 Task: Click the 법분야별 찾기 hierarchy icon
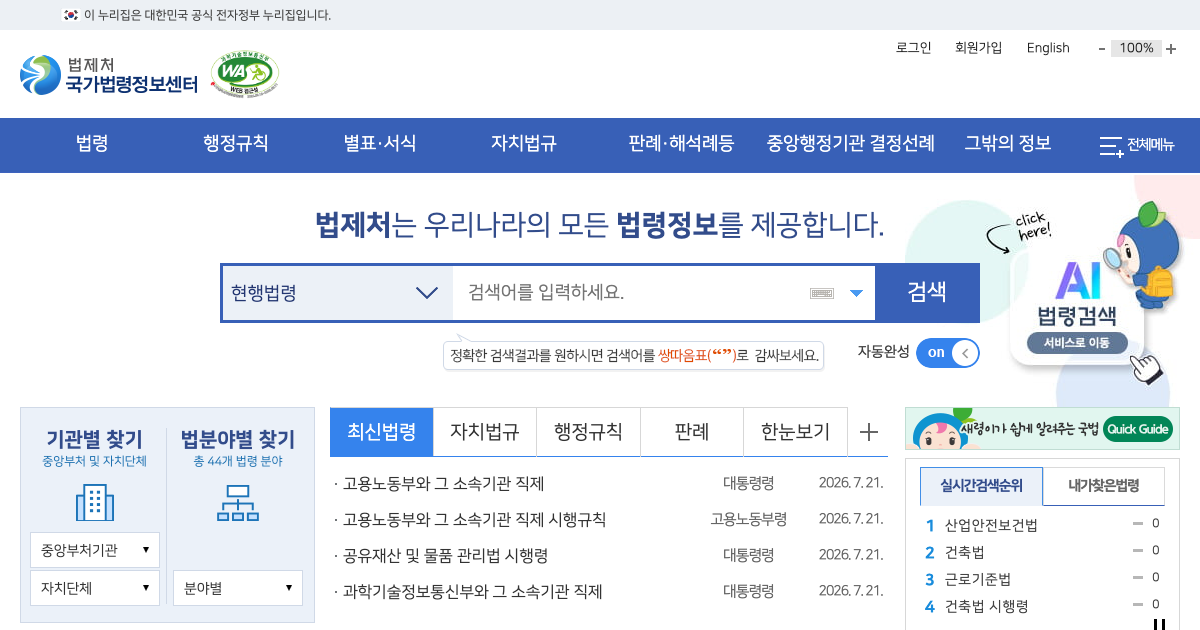tap(237, 502)
